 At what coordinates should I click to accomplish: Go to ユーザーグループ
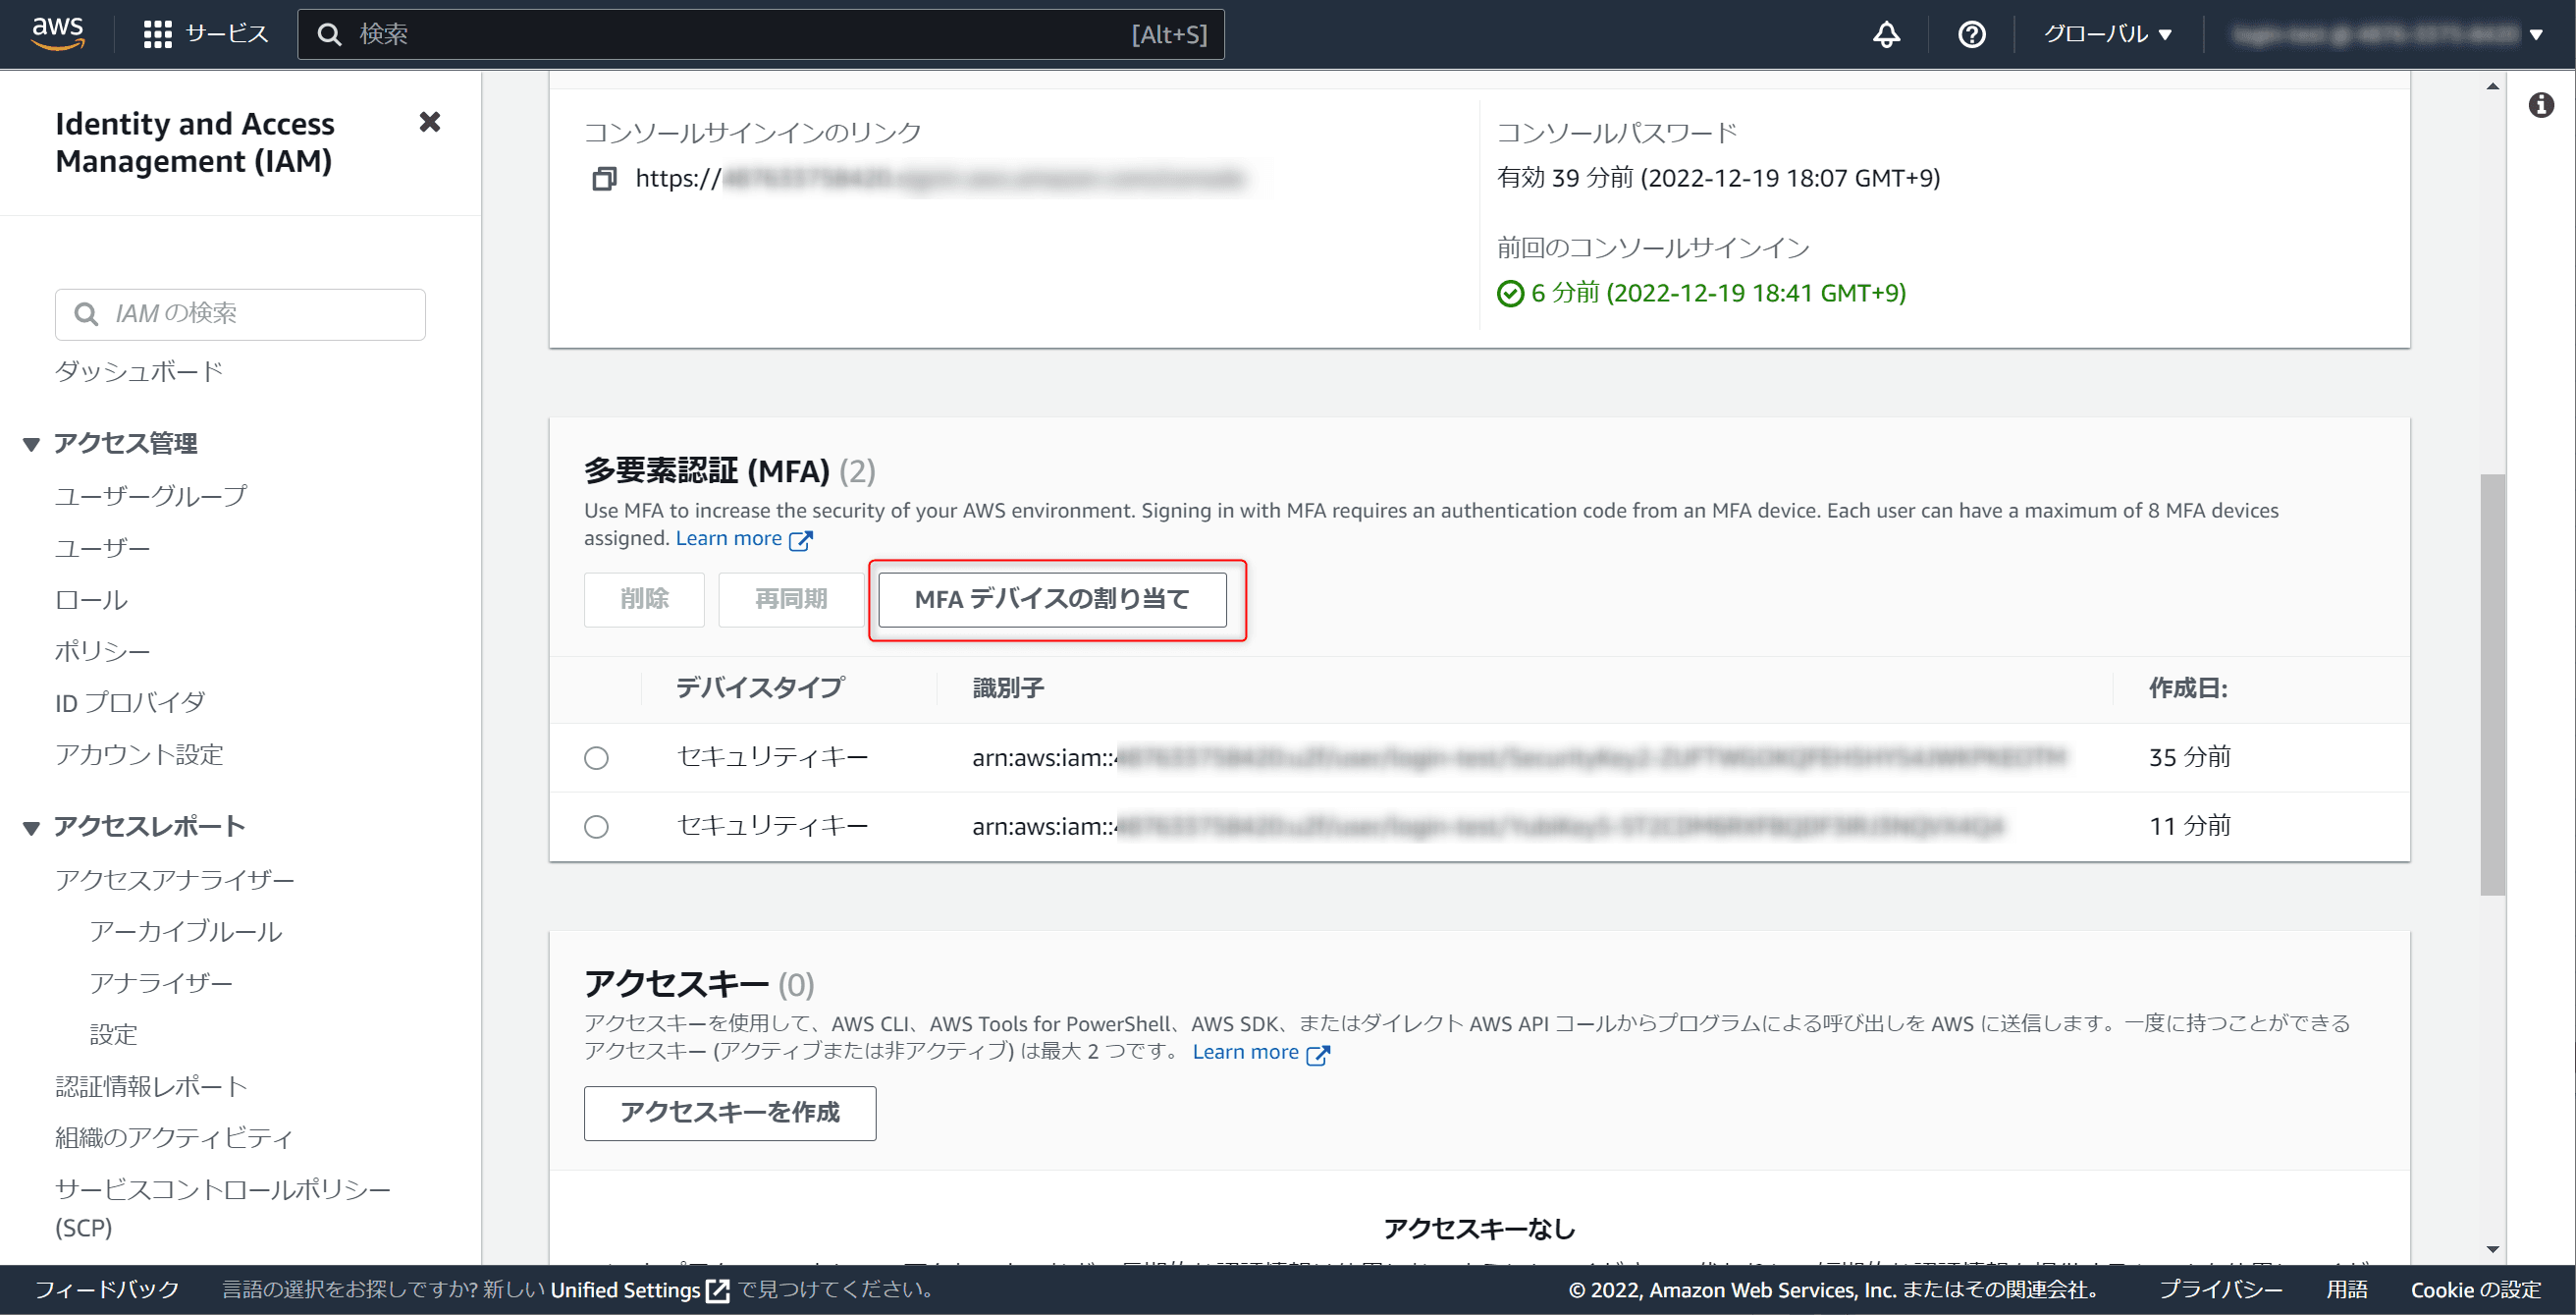click(x=151, y=496)
